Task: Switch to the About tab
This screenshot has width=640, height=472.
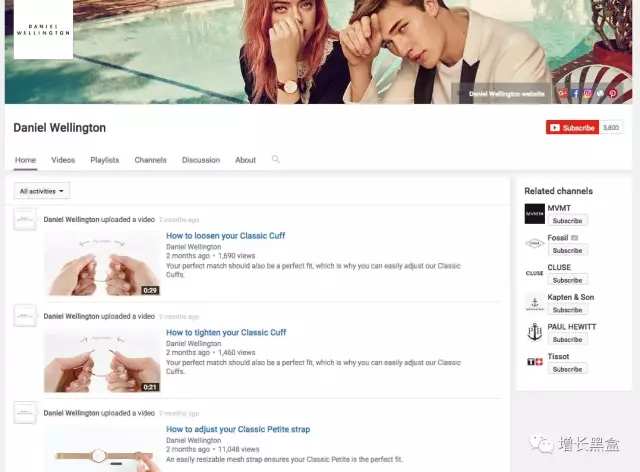Action: pyautogui.click(x=245, y=160)
